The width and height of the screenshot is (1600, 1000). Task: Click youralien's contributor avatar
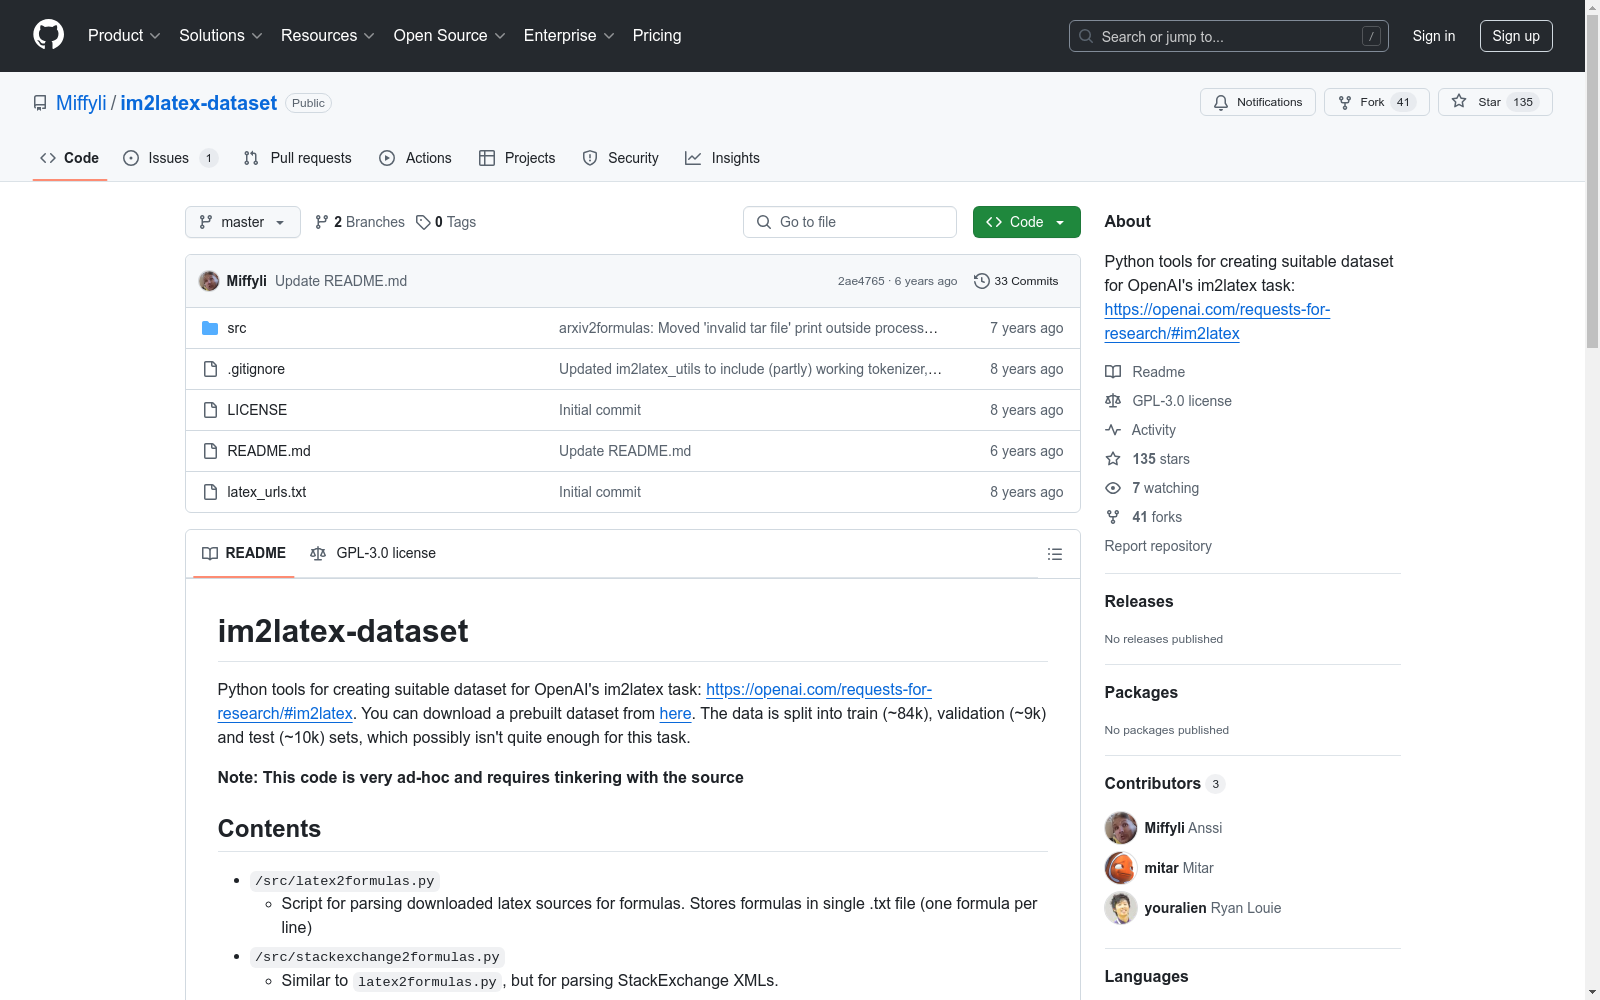coord(1121,908)
